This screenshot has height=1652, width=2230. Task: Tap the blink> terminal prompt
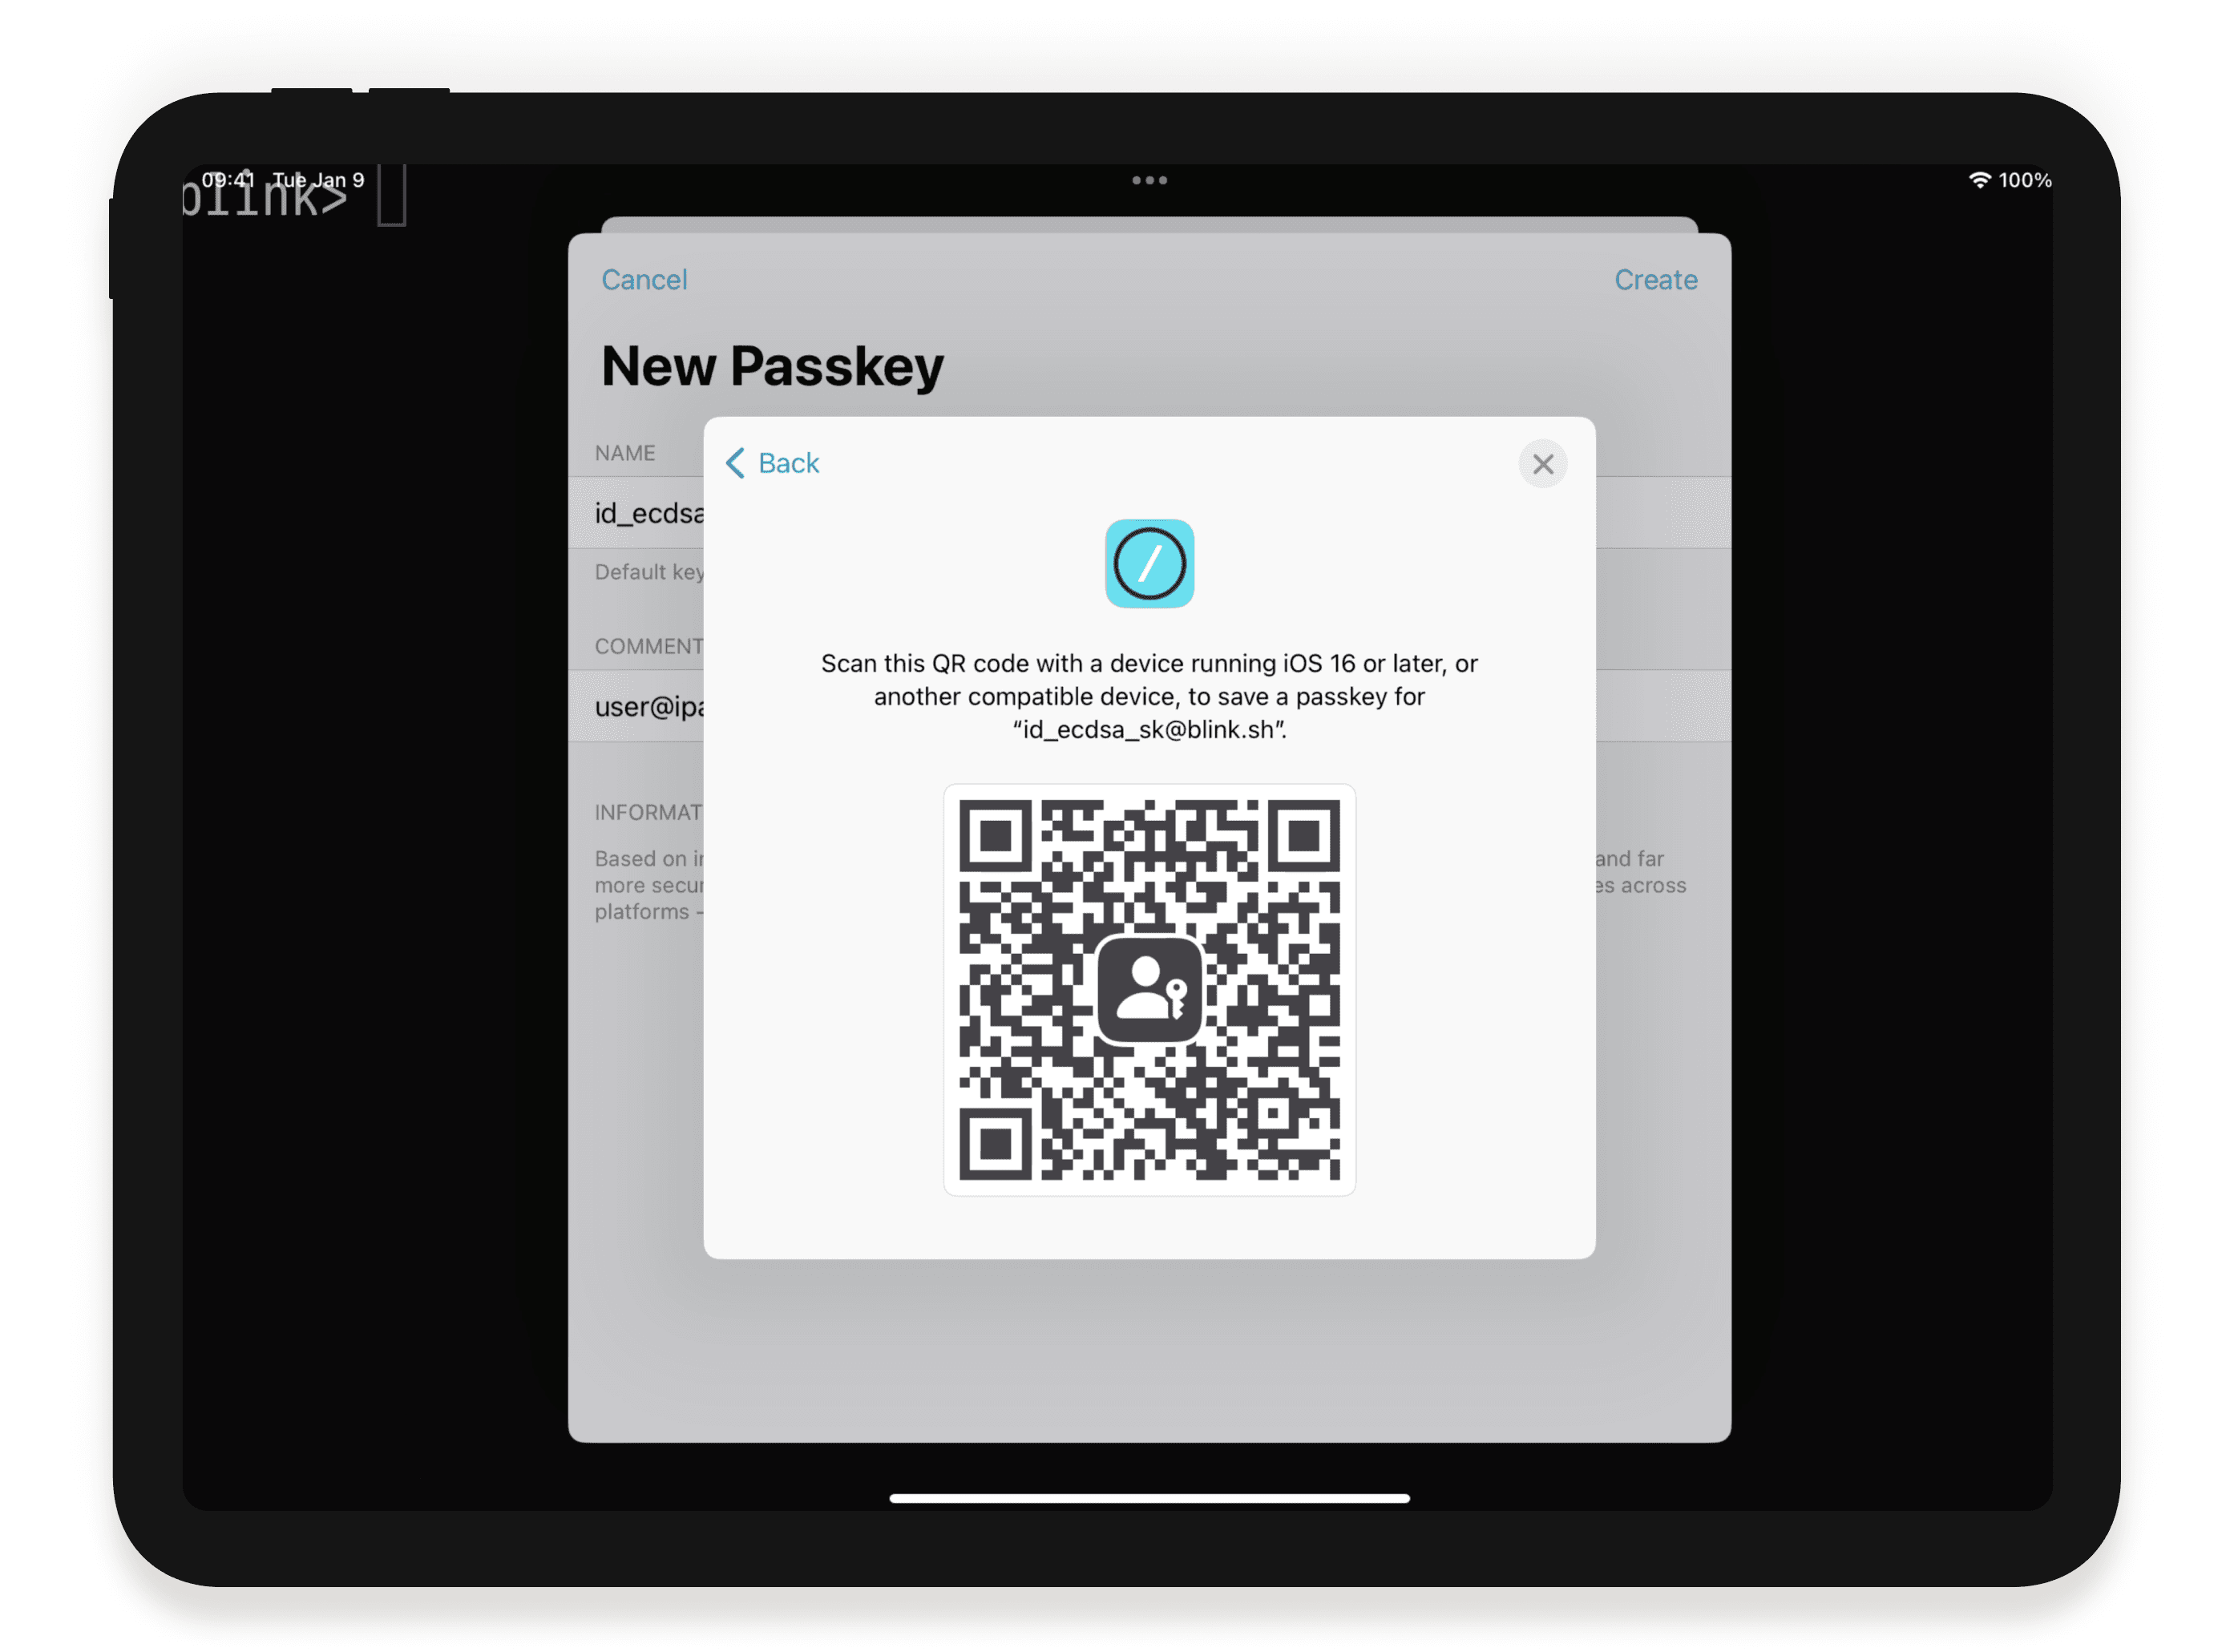(264, 196)
